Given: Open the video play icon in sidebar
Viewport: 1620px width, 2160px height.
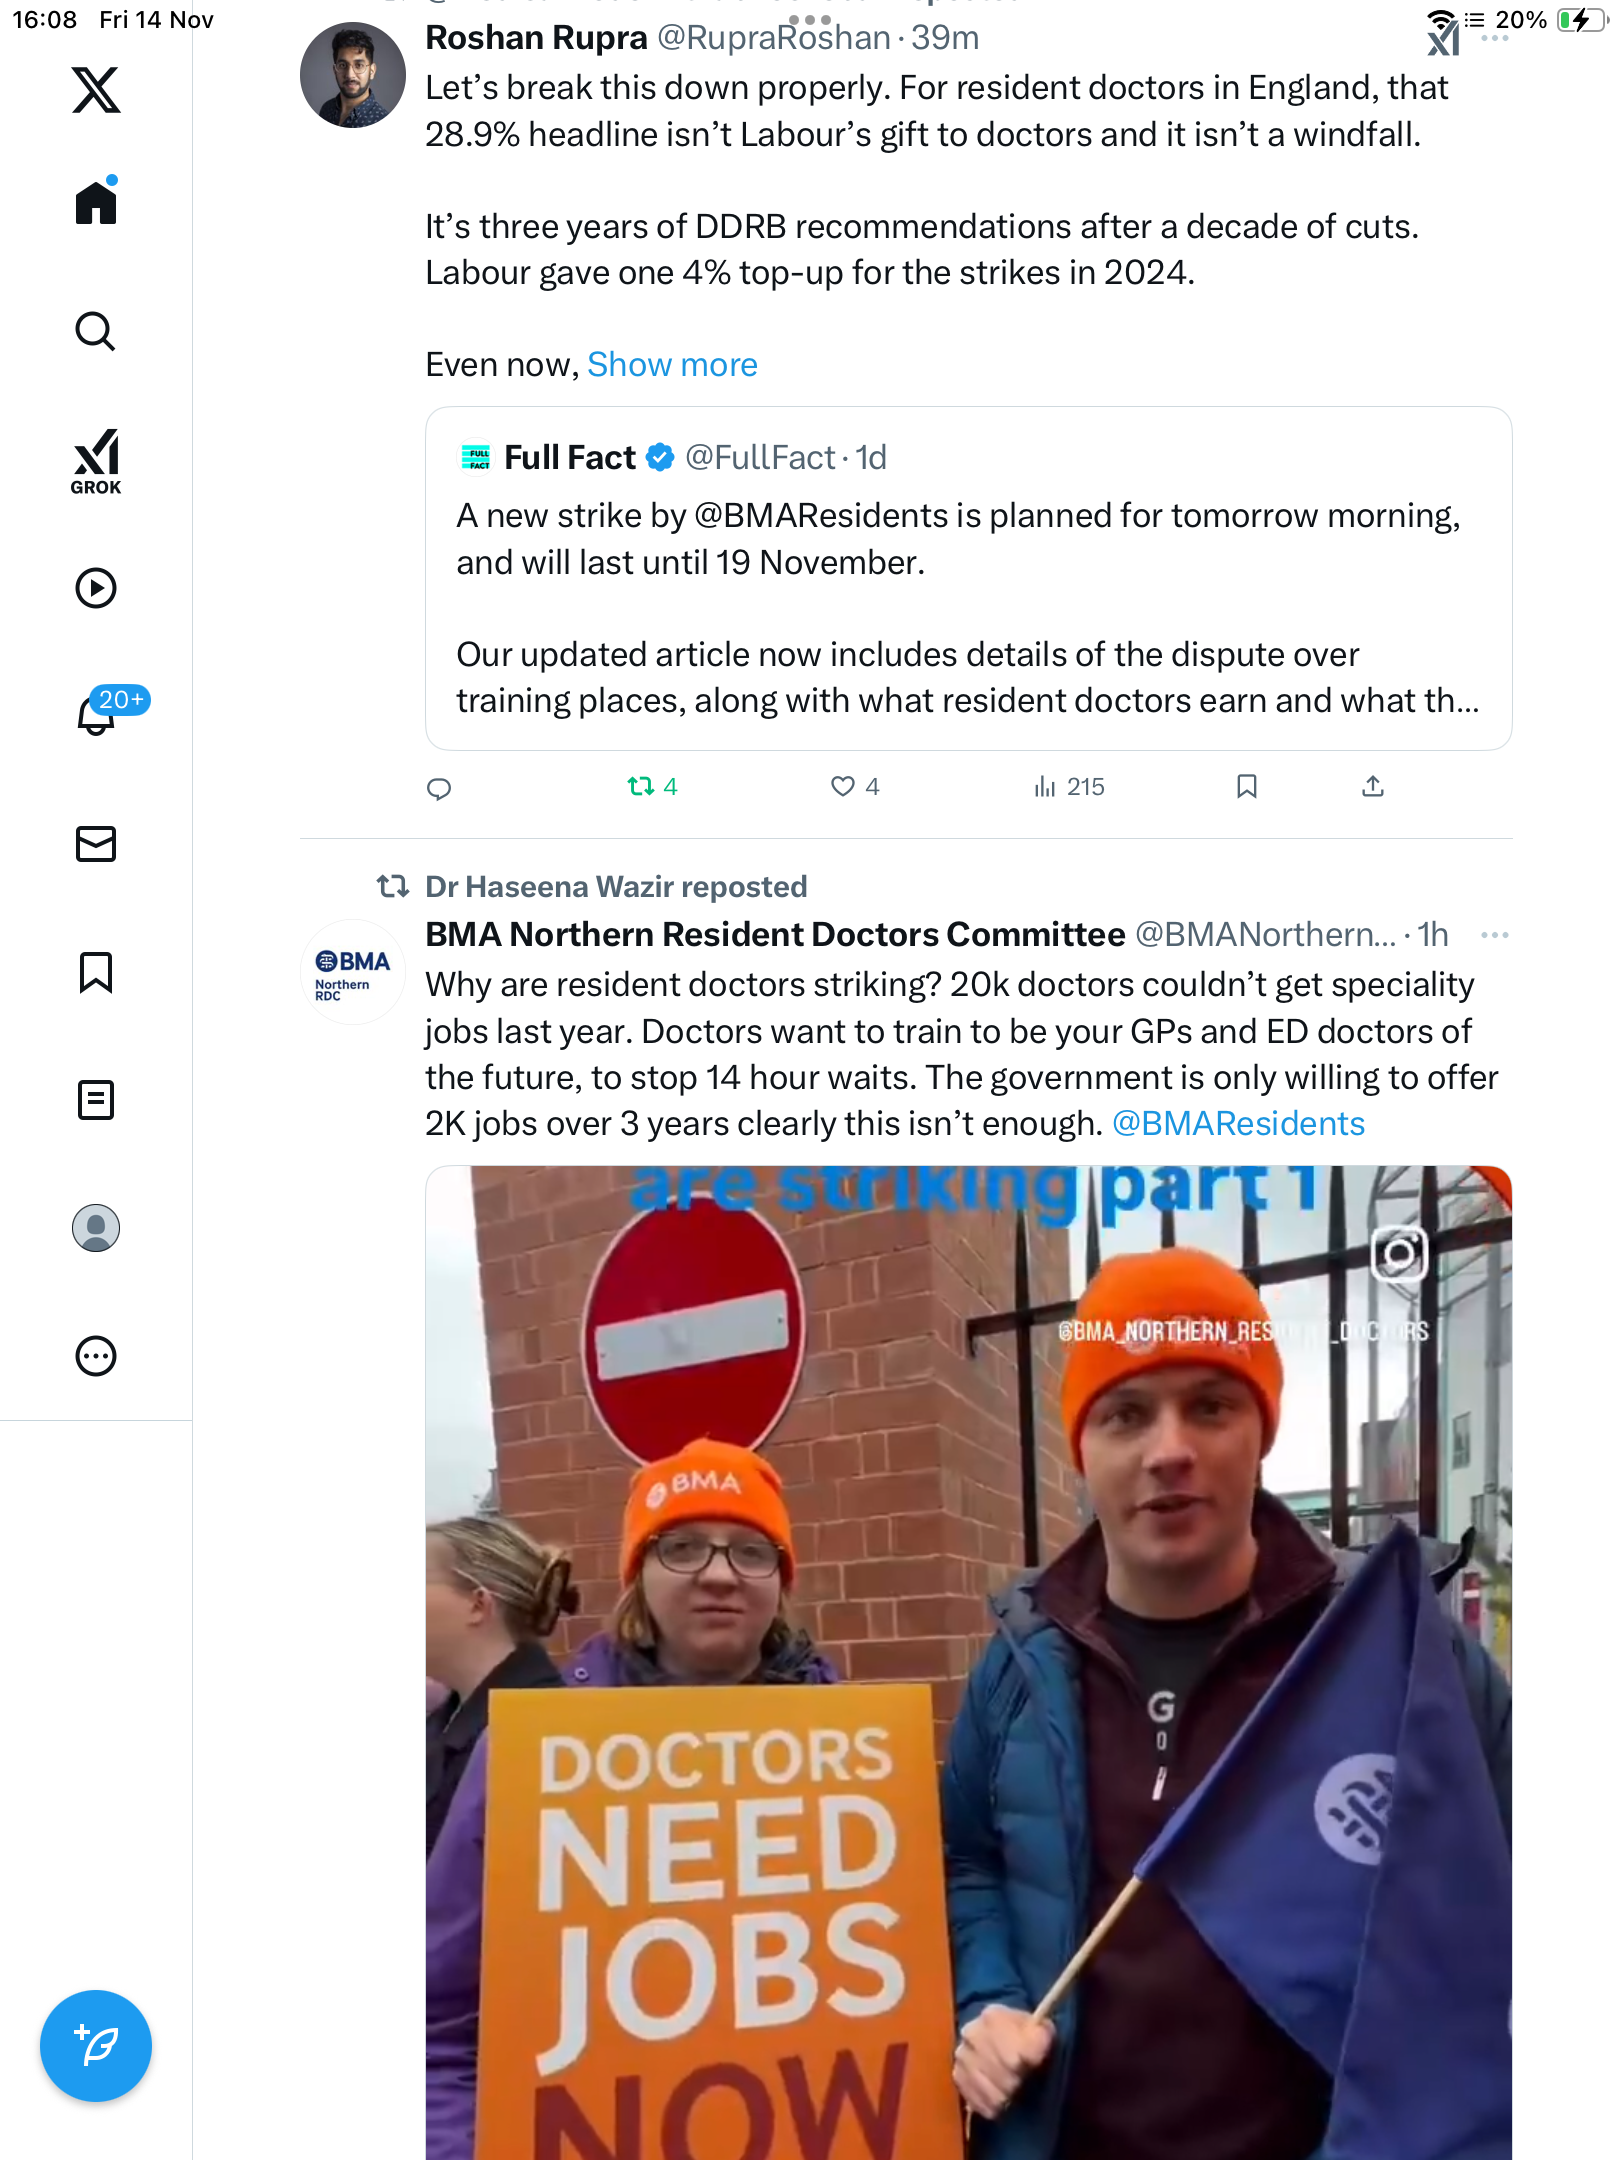Looking at the screenshot, I should click(96, 588).
